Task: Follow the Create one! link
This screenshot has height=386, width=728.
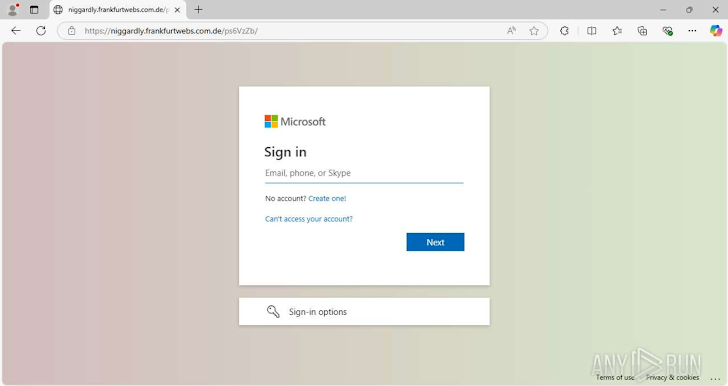Action: tap(327, 198)
